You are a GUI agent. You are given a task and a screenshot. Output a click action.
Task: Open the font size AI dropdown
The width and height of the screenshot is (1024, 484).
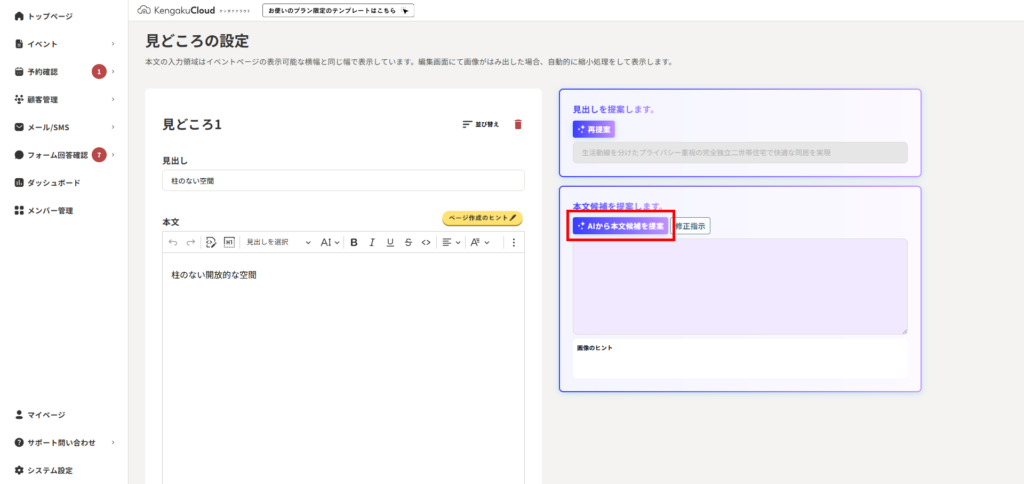click(330, 242)
